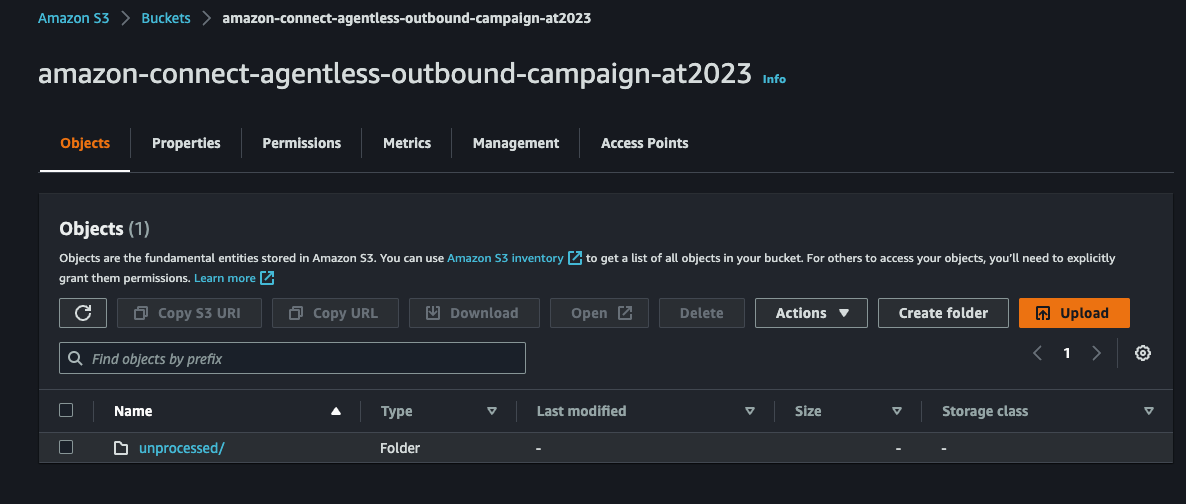The width and height of the screenshot is (1186, 504).
Task: Click the Create folder button
Action: point(943,313)
